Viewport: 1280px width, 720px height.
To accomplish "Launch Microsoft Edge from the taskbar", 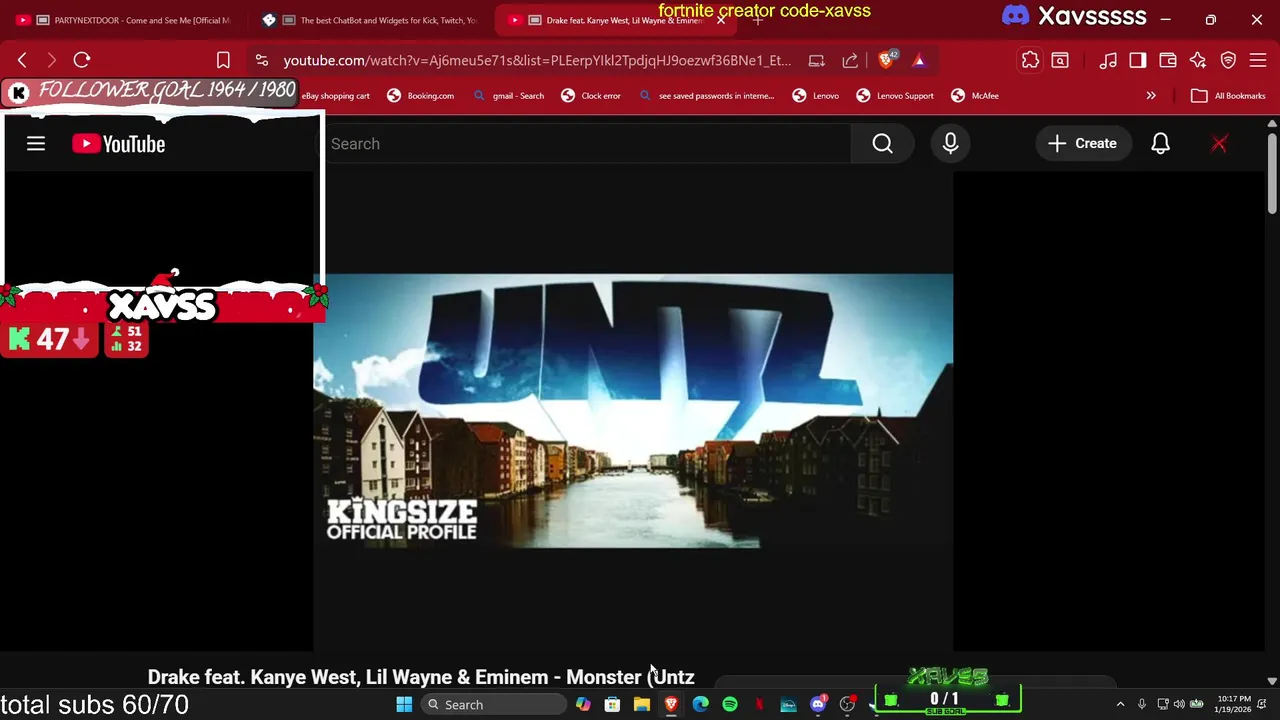I will 700,704.
